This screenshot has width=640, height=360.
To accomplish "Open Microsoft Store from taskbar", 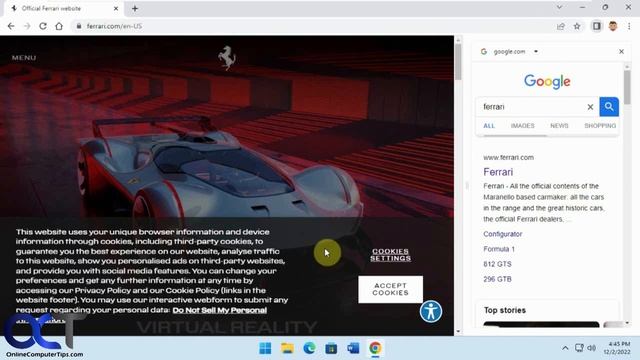I will click(x=331, y=348).
